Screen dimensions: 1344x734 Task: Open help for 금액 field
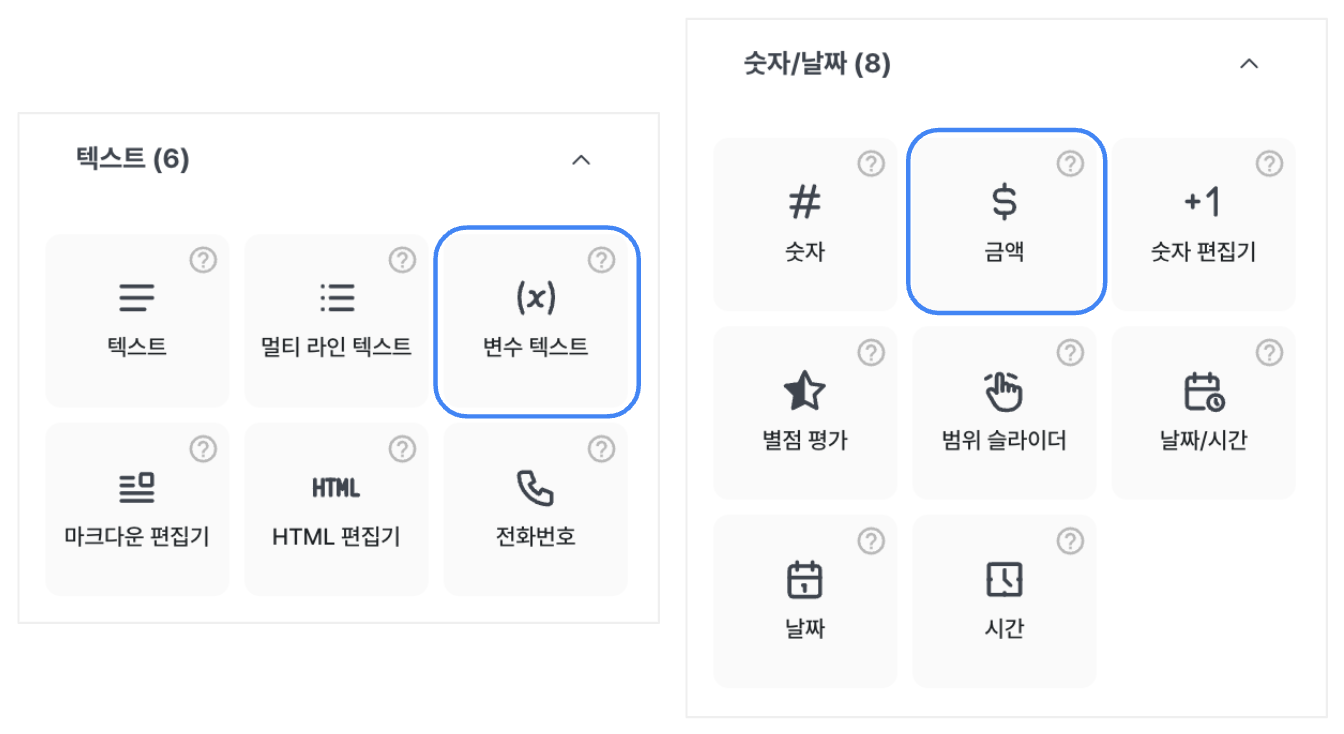point(1070,164)
